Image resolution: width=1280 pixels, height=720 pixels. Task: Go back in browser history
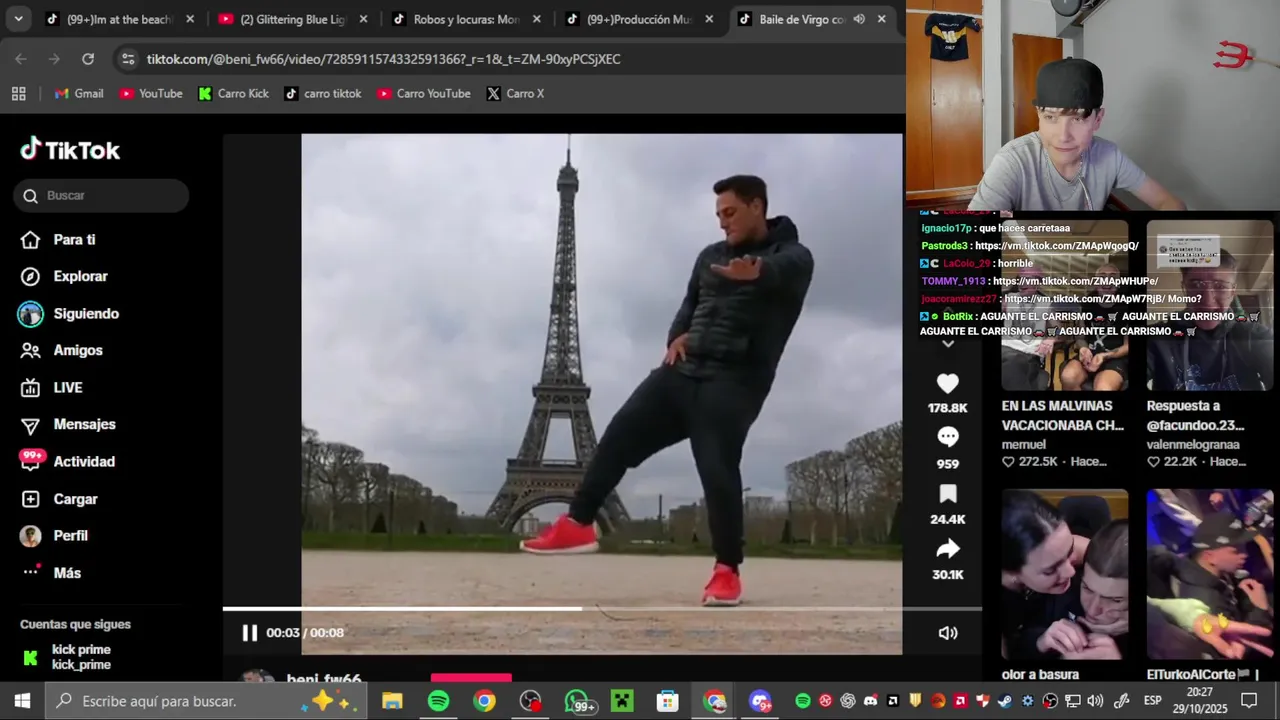21,59
